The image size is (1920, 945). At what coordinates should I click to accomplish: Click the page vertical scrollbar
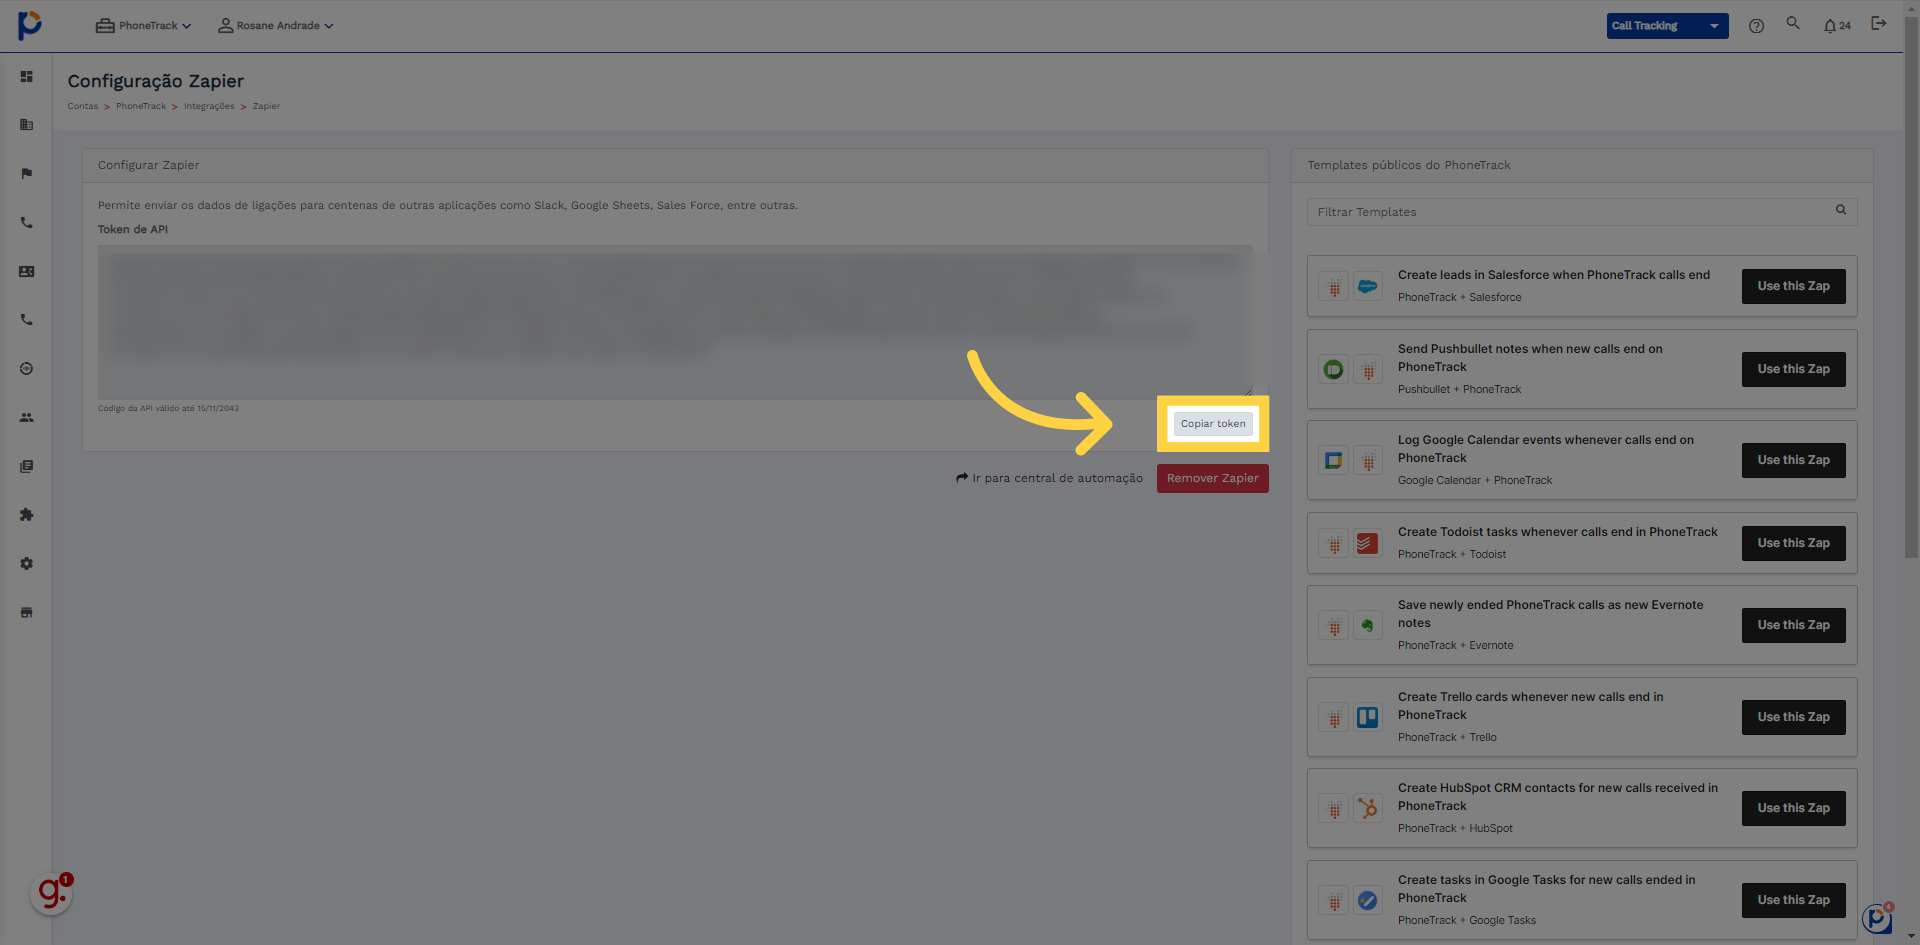click(1911, 290)
